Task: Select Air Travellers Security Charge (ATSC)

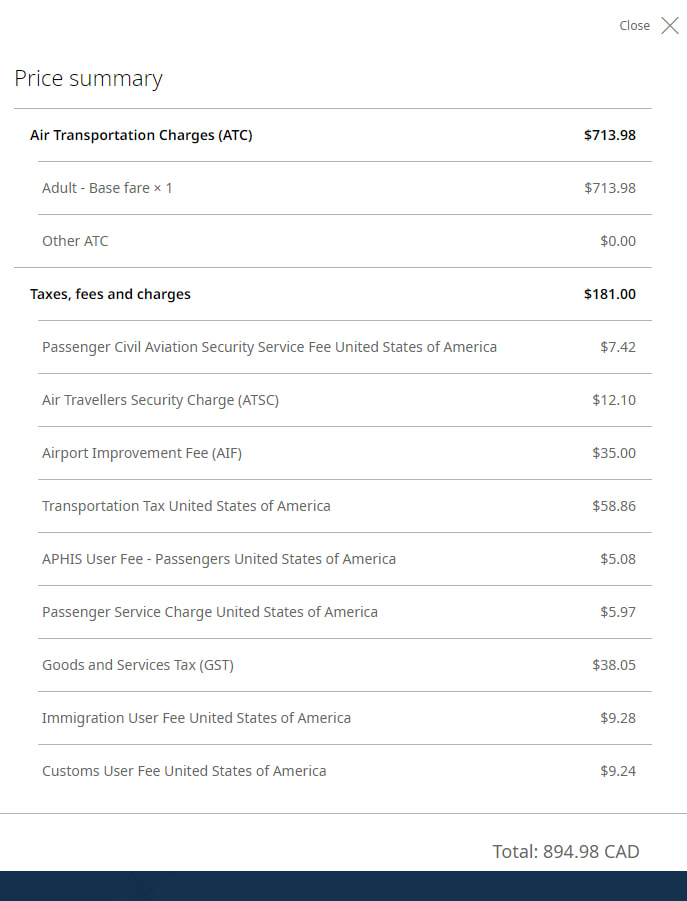Action: click(x=161, y=399)
